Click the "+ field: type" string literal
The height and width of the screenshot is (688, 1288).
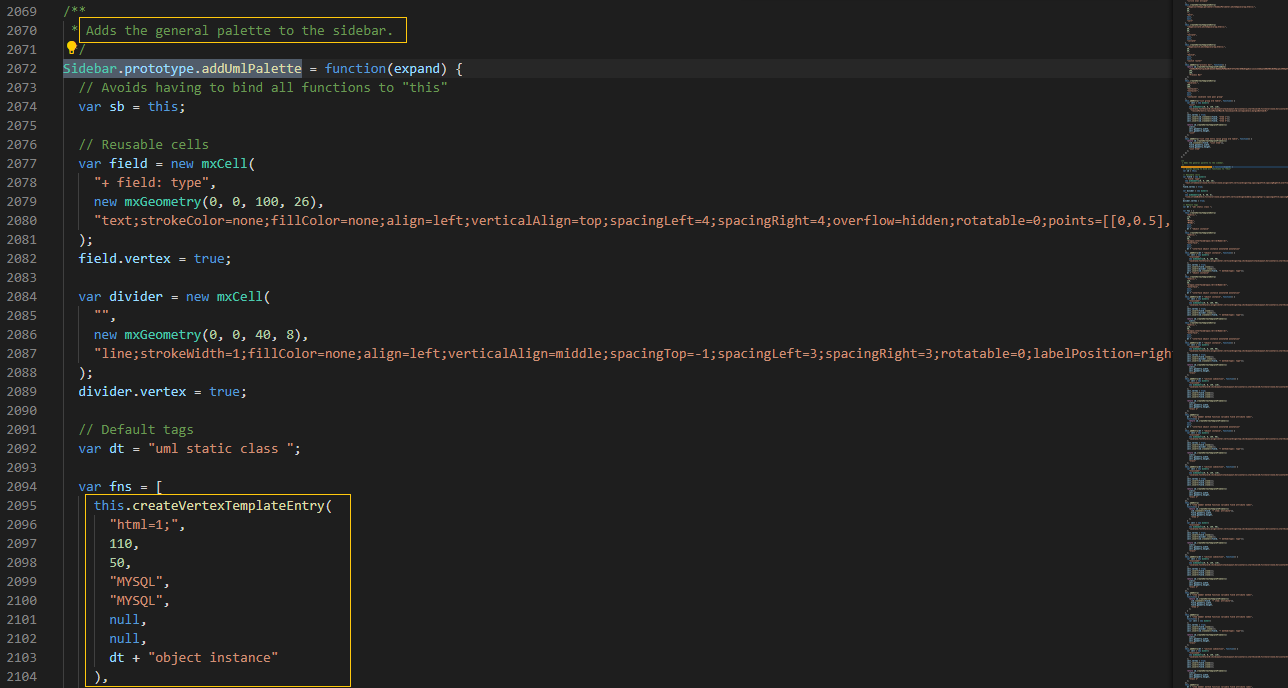pos(155,182)
